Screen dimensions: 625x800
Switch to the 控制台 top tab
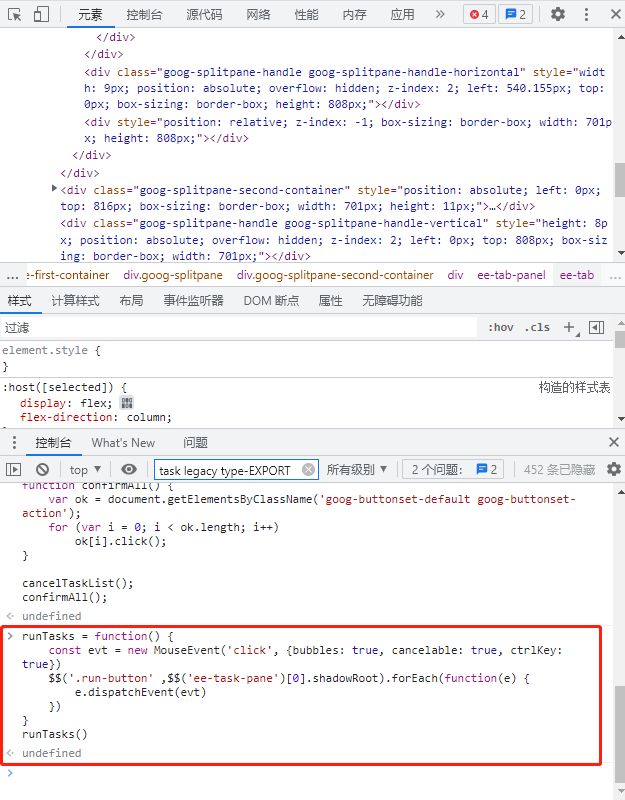[144, 15]
